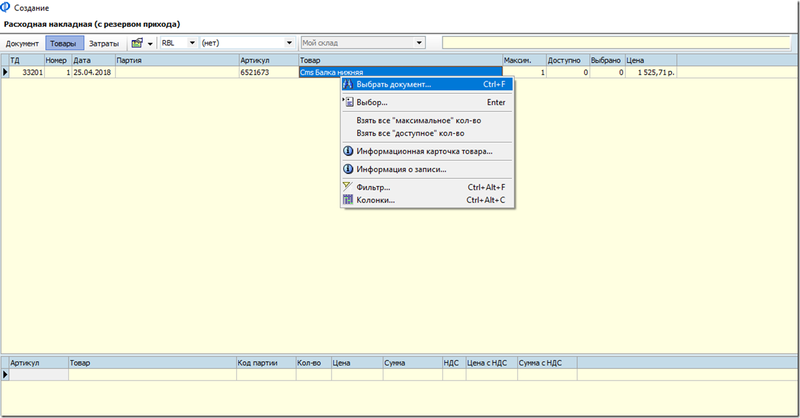Click the НДС column header
The image size is (800, 418).
[x=454, y=363]
